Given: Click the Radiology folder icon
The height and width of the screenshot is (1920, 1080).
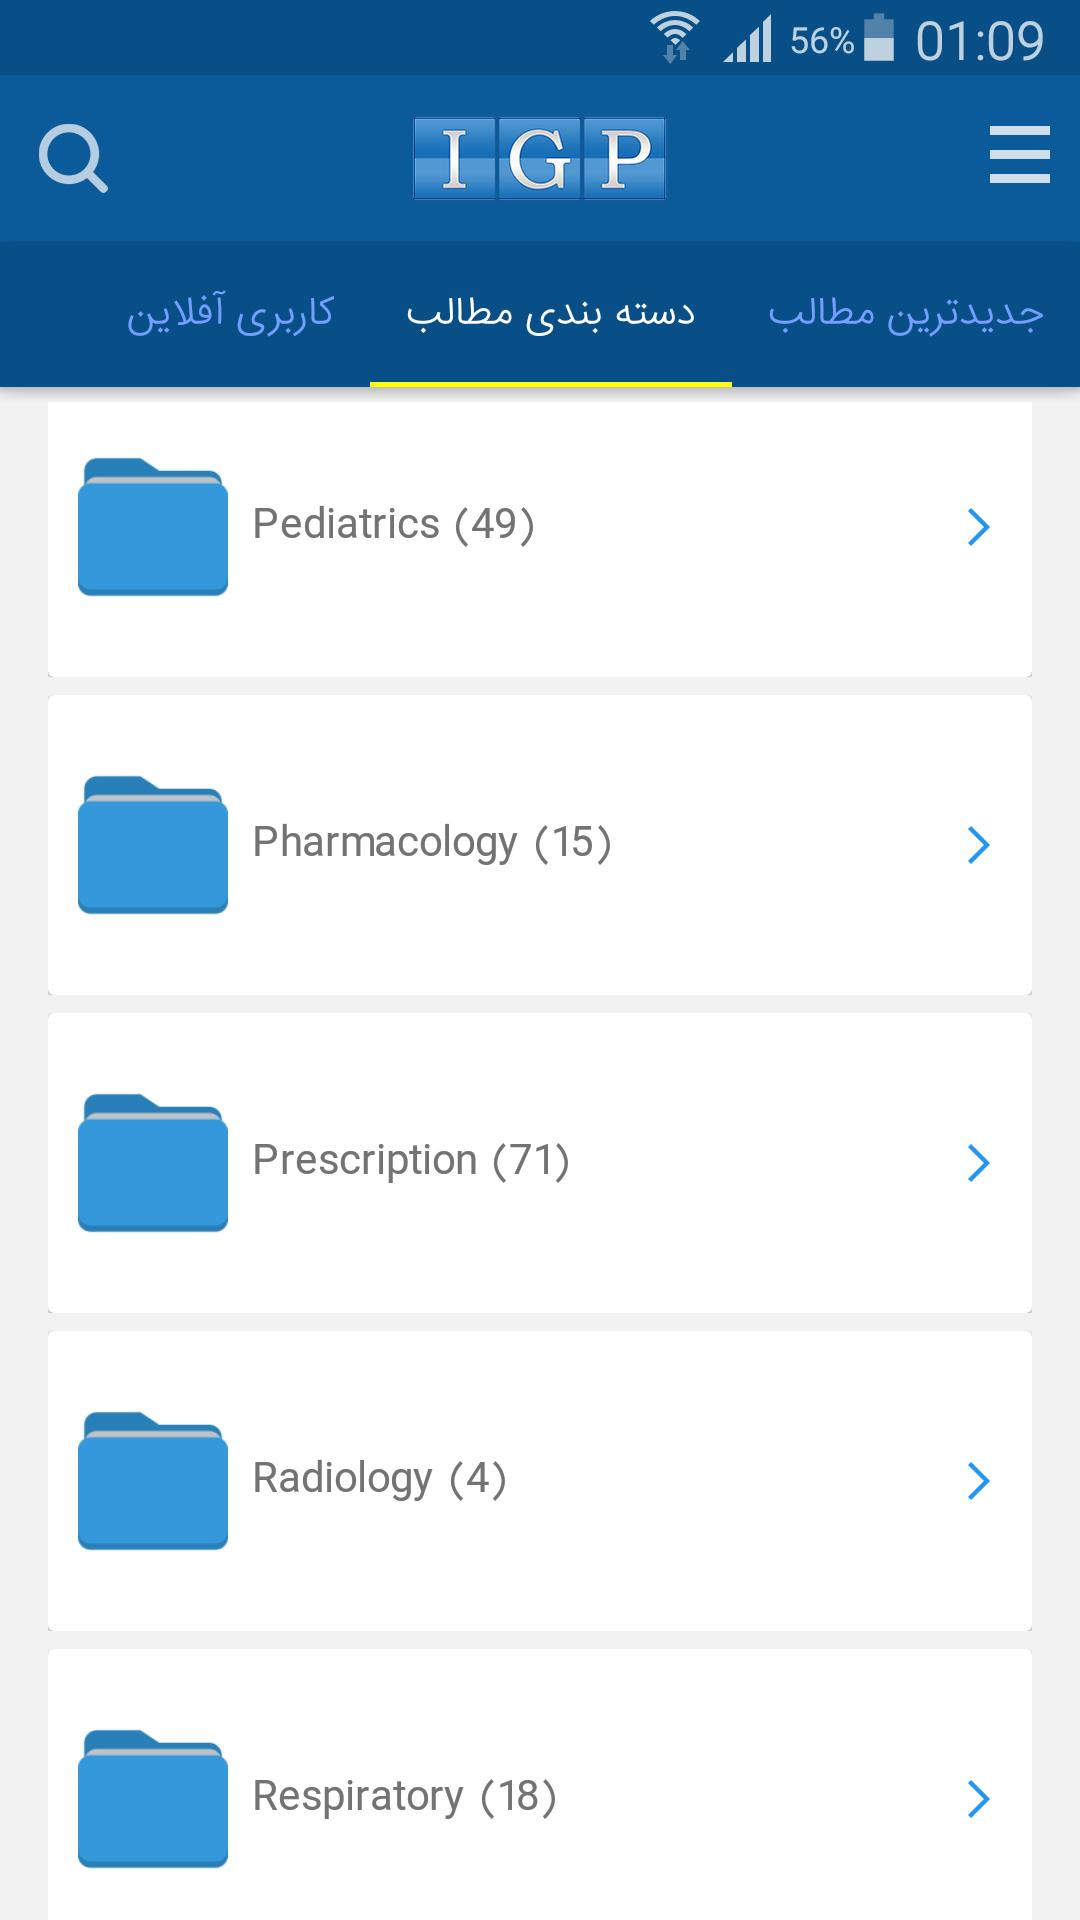Looking at the screenshot, I should tap(153, 1480).
